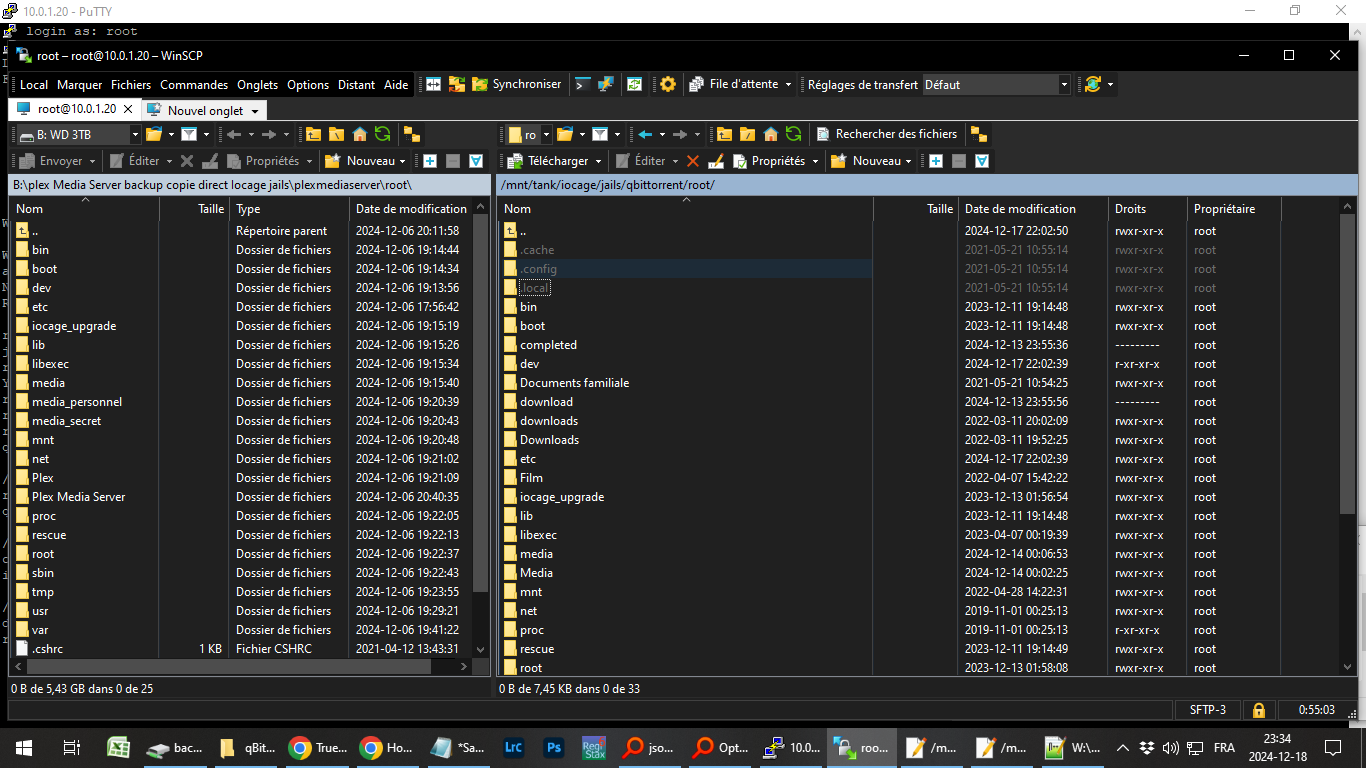Viewport: 1366px width, 768px height.
Task: Open the console terminal icon
Action: click(582, 85)
